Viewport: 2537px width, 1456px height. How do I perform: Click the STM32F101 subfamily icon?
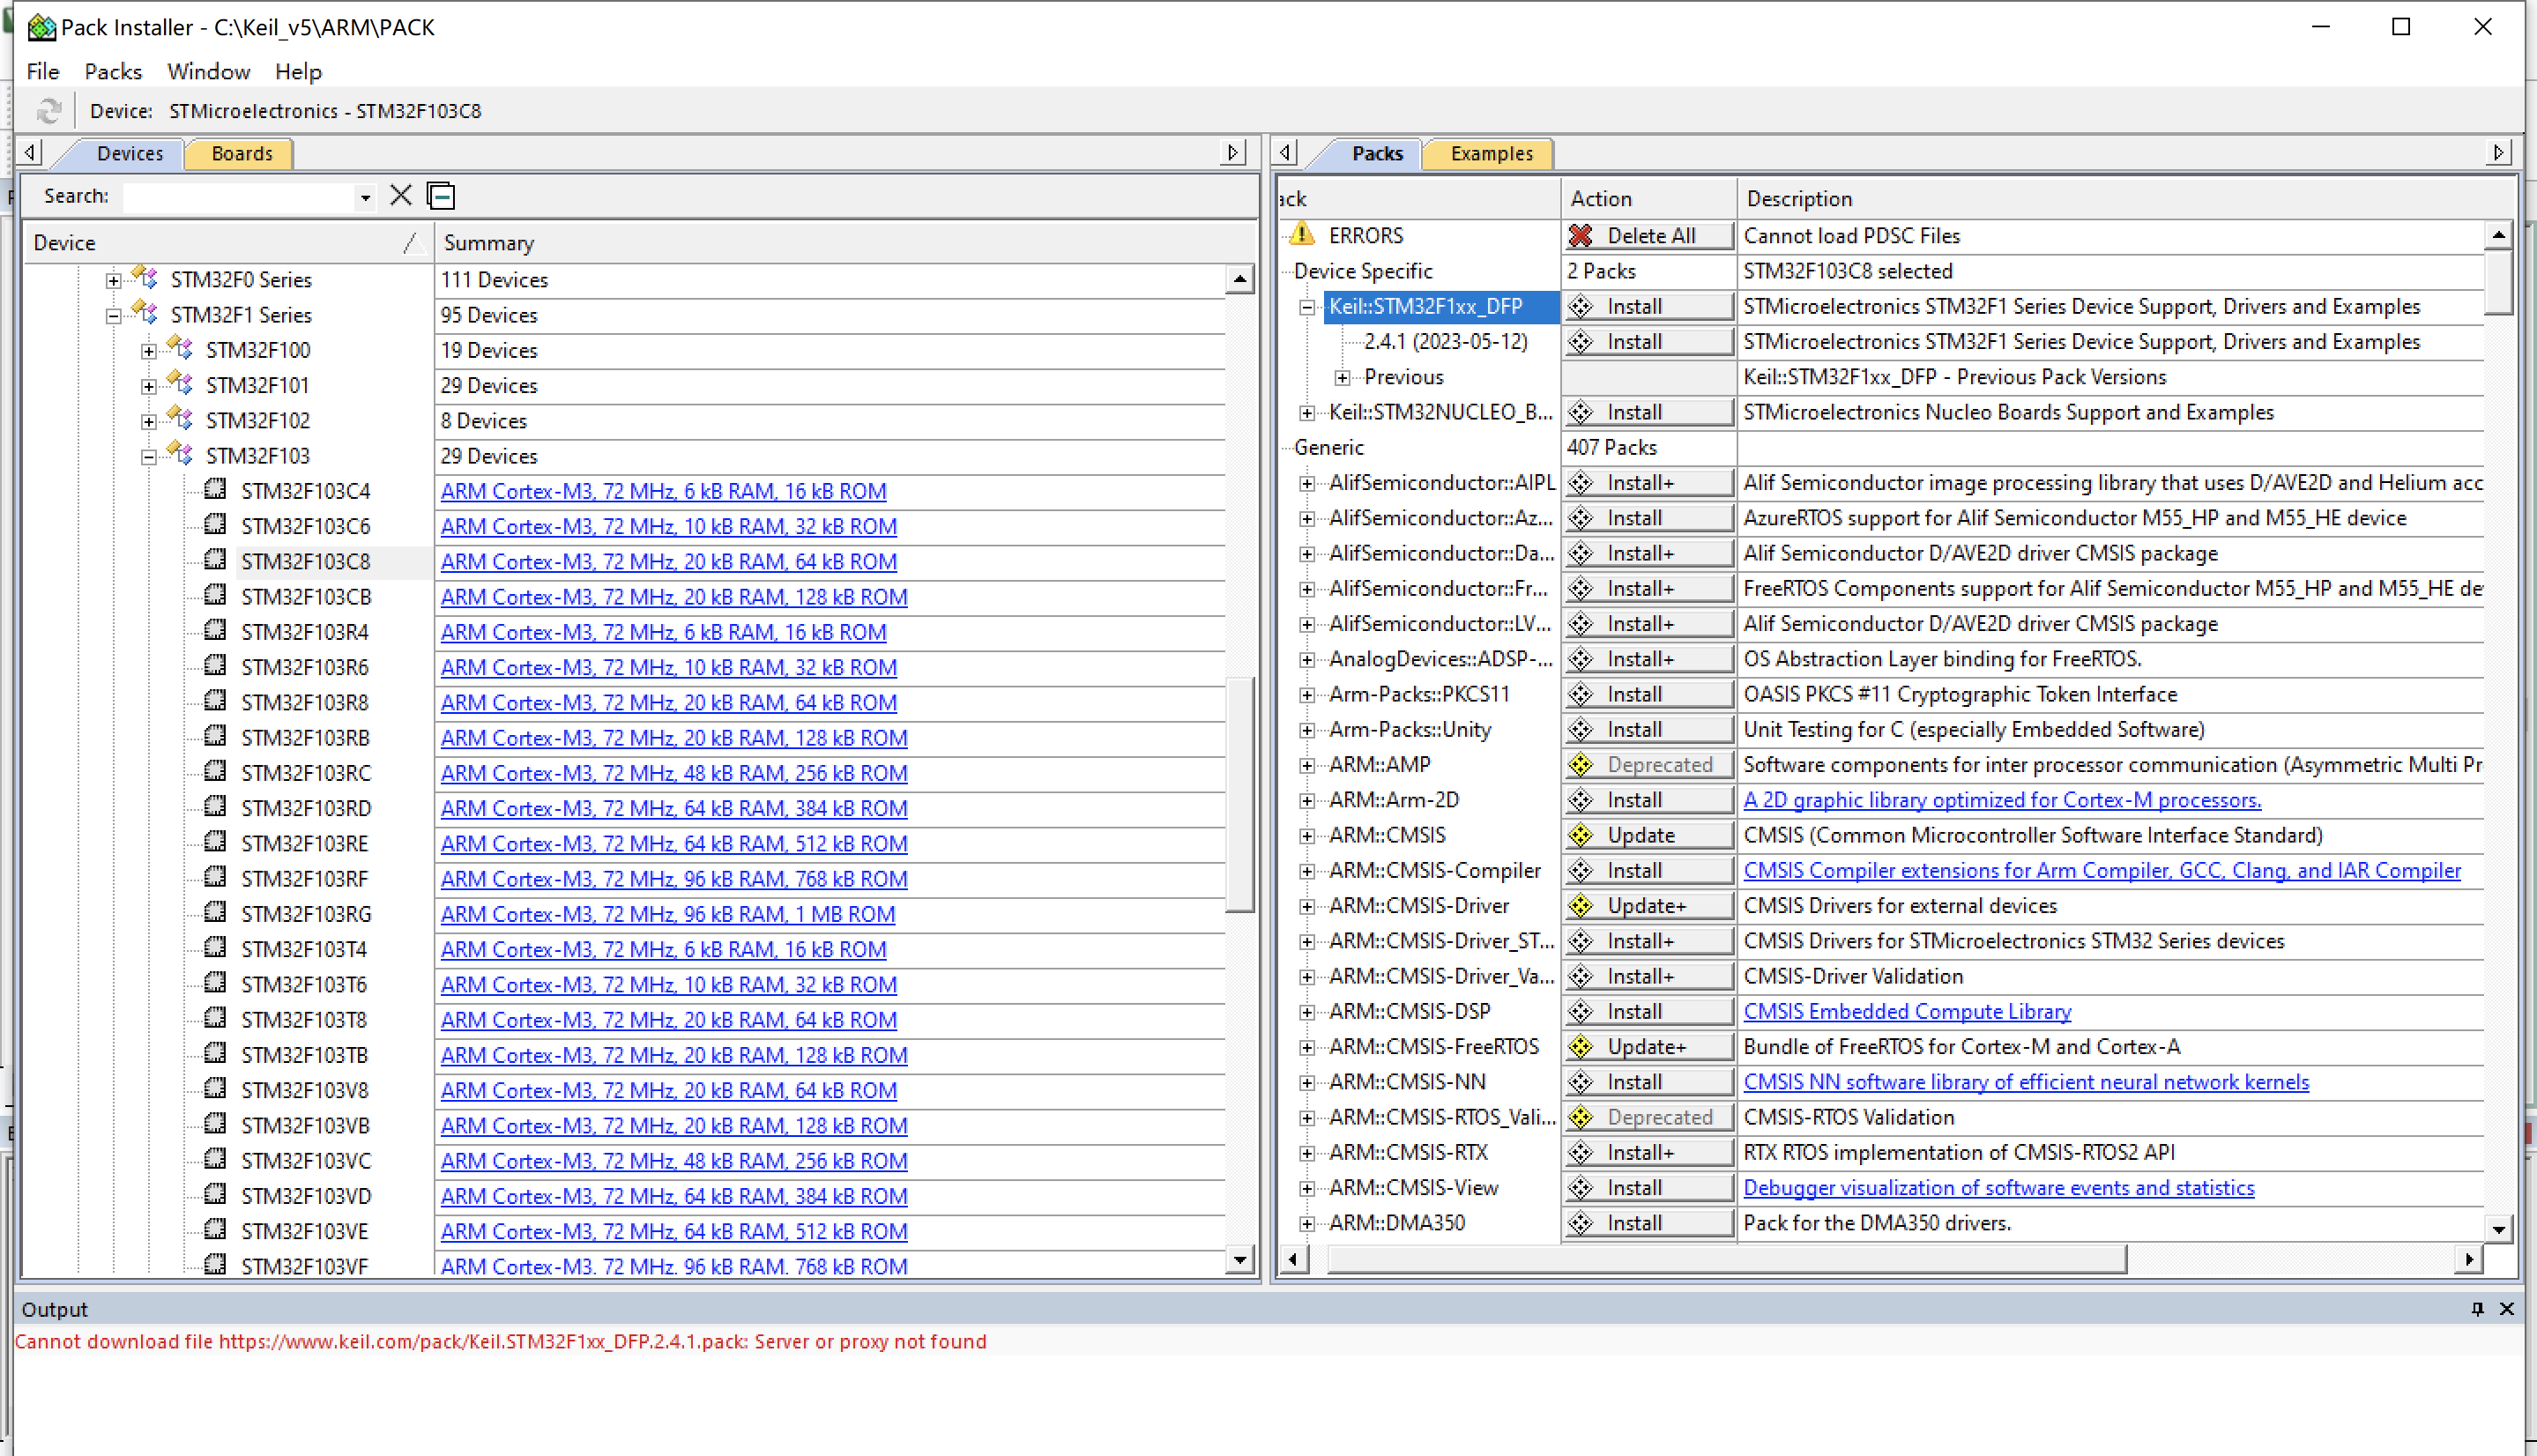click(x=181, y=383)
